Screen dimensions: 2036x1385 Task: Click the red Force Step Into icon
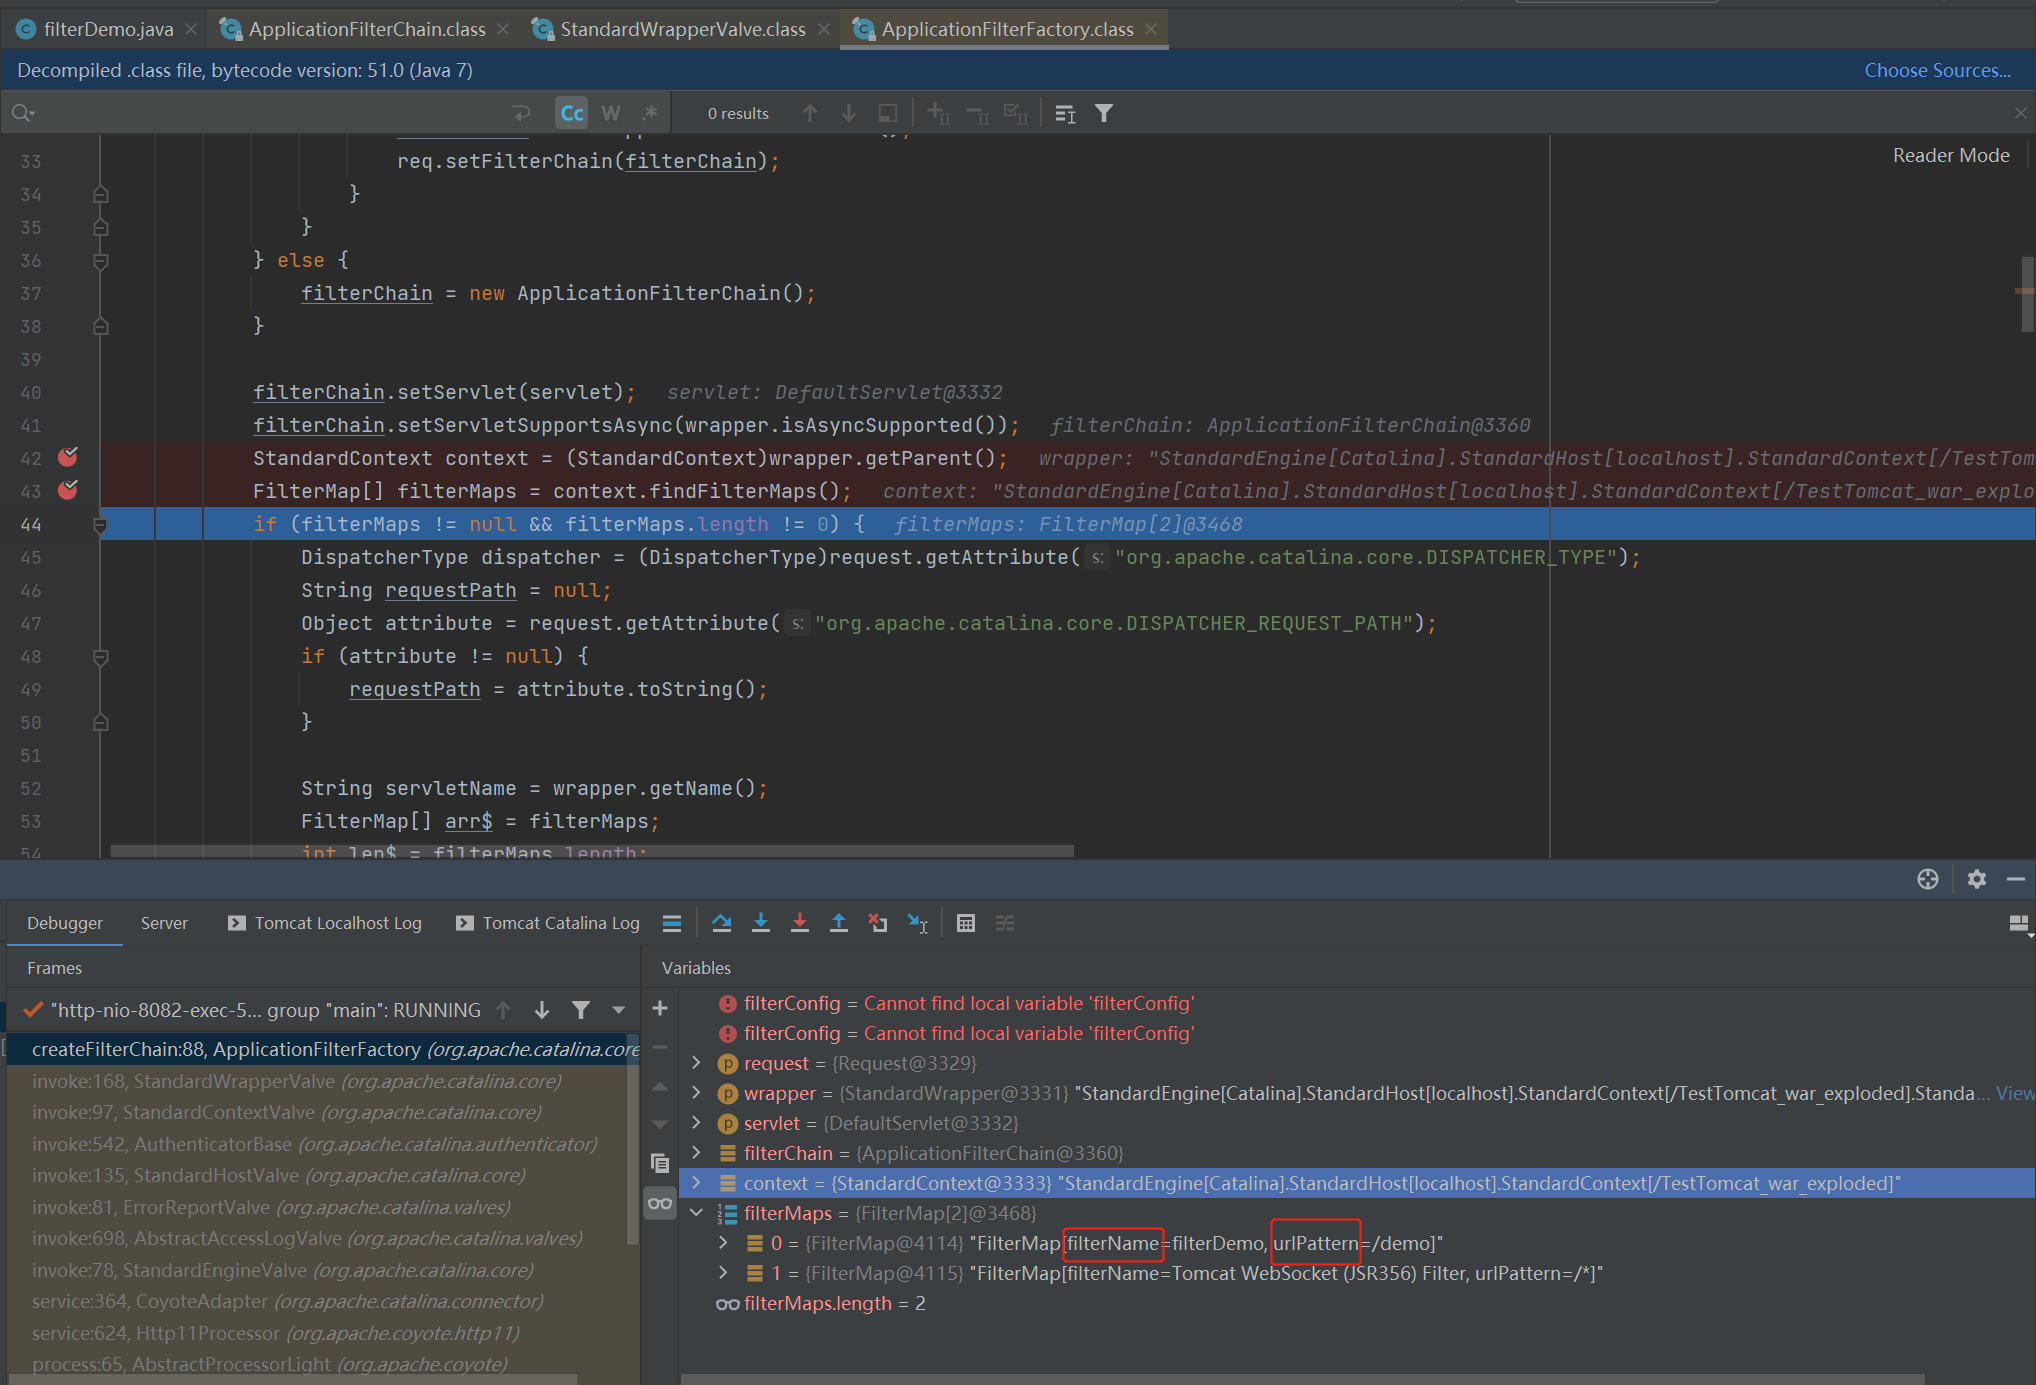tap(799, 923)
